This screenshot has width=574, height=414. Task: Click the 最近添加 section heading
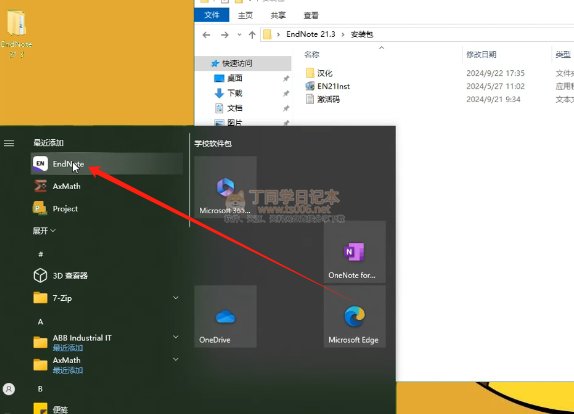pos(48,143)
